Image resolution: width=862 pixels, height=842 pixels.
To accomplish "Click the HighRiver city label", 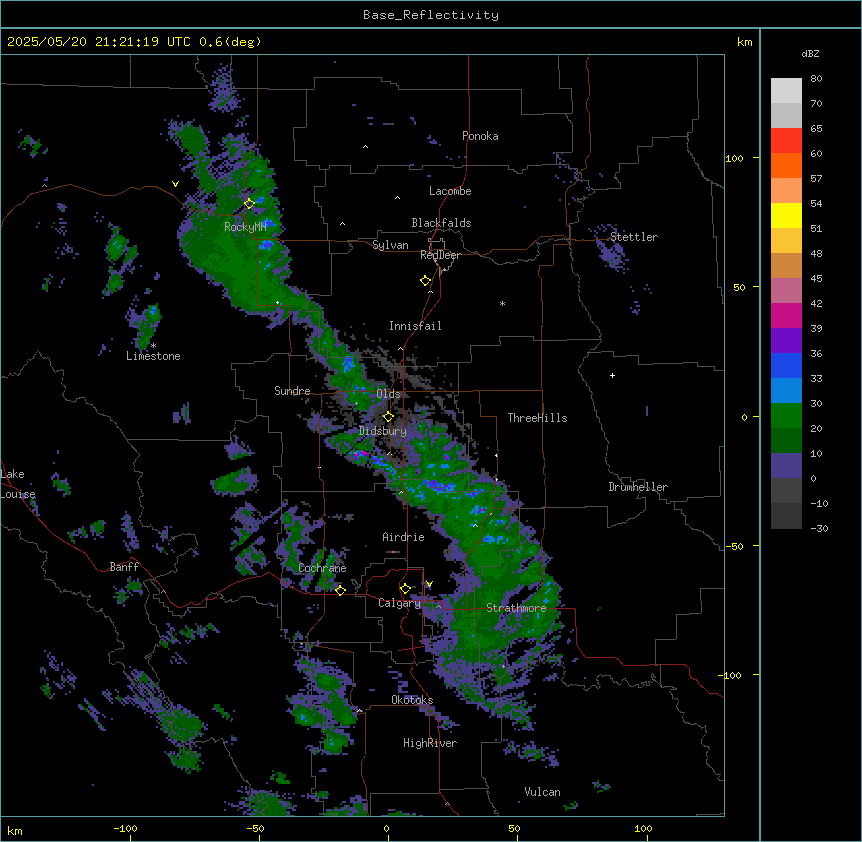I will [x=430, y=743].
